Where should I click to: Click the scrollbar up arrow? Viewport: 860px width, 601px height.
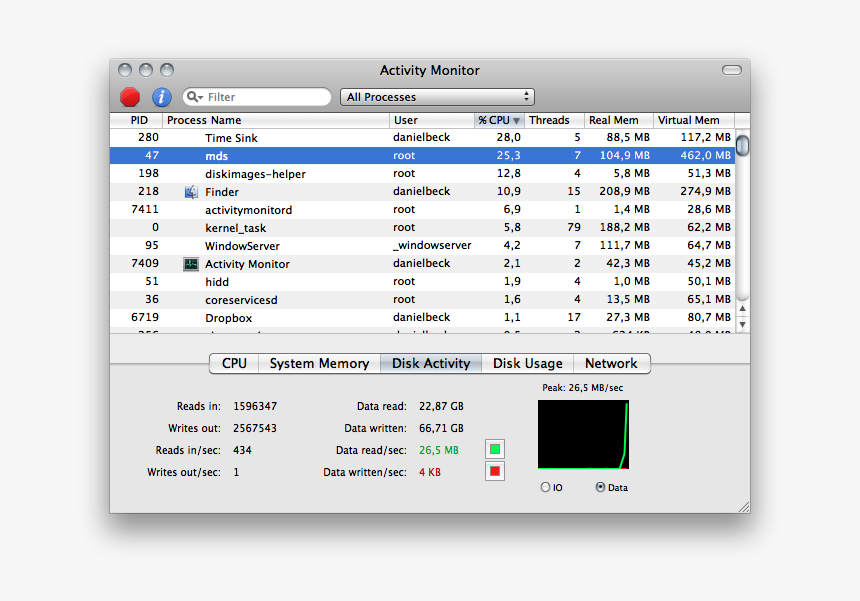point(742,309)
